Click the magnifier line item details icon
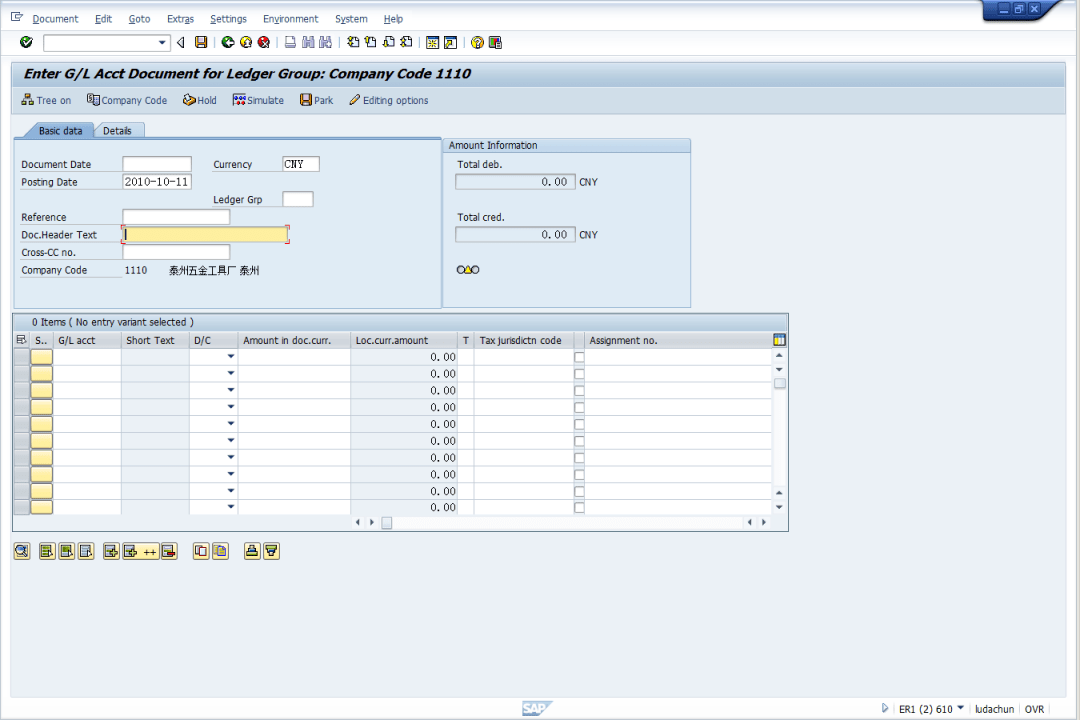This screenshot has width=1080, height=720. point(21,551)
